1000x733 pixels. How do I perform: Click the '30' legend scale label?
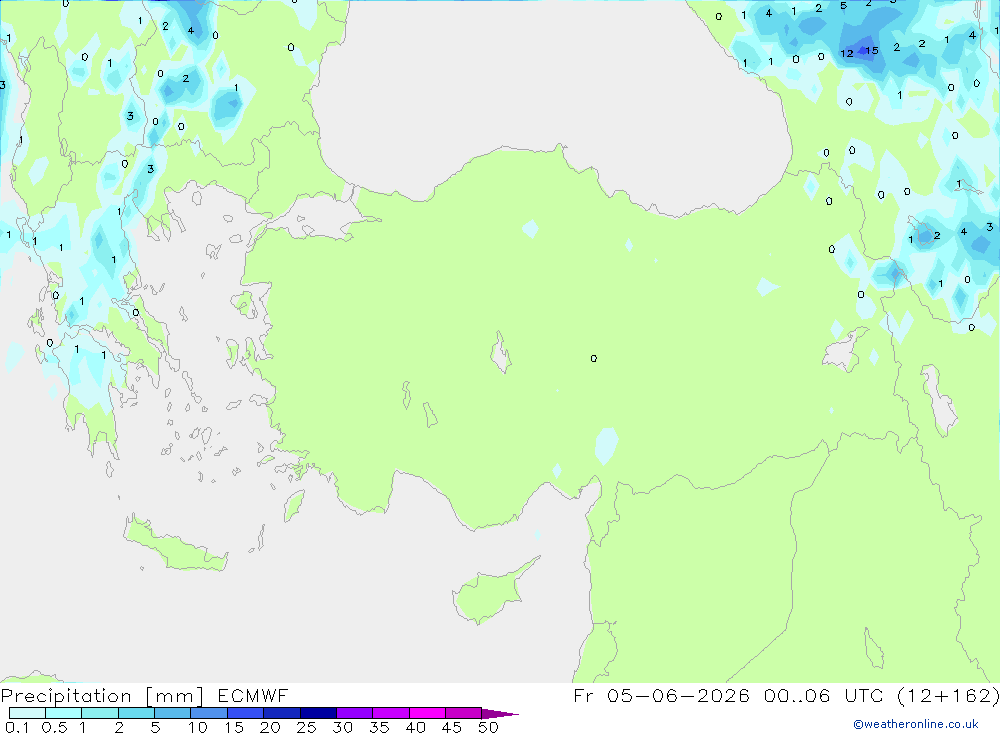click(343, 727)
